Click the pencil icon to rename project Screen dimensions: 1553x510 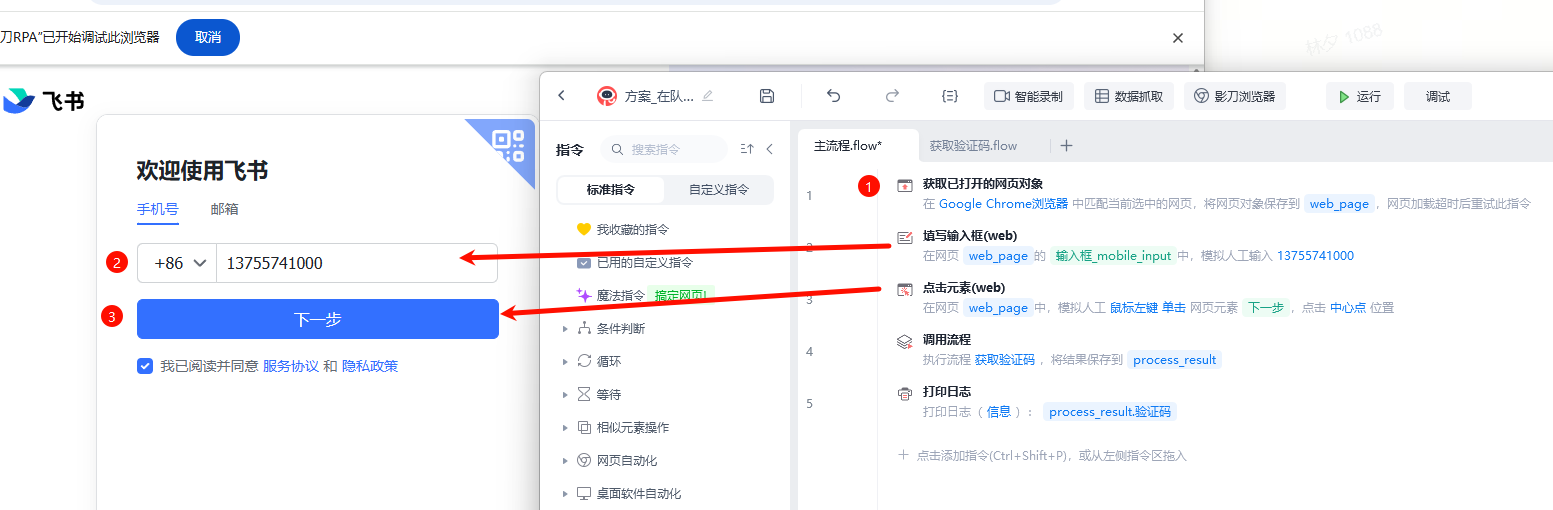coord(708,96)
